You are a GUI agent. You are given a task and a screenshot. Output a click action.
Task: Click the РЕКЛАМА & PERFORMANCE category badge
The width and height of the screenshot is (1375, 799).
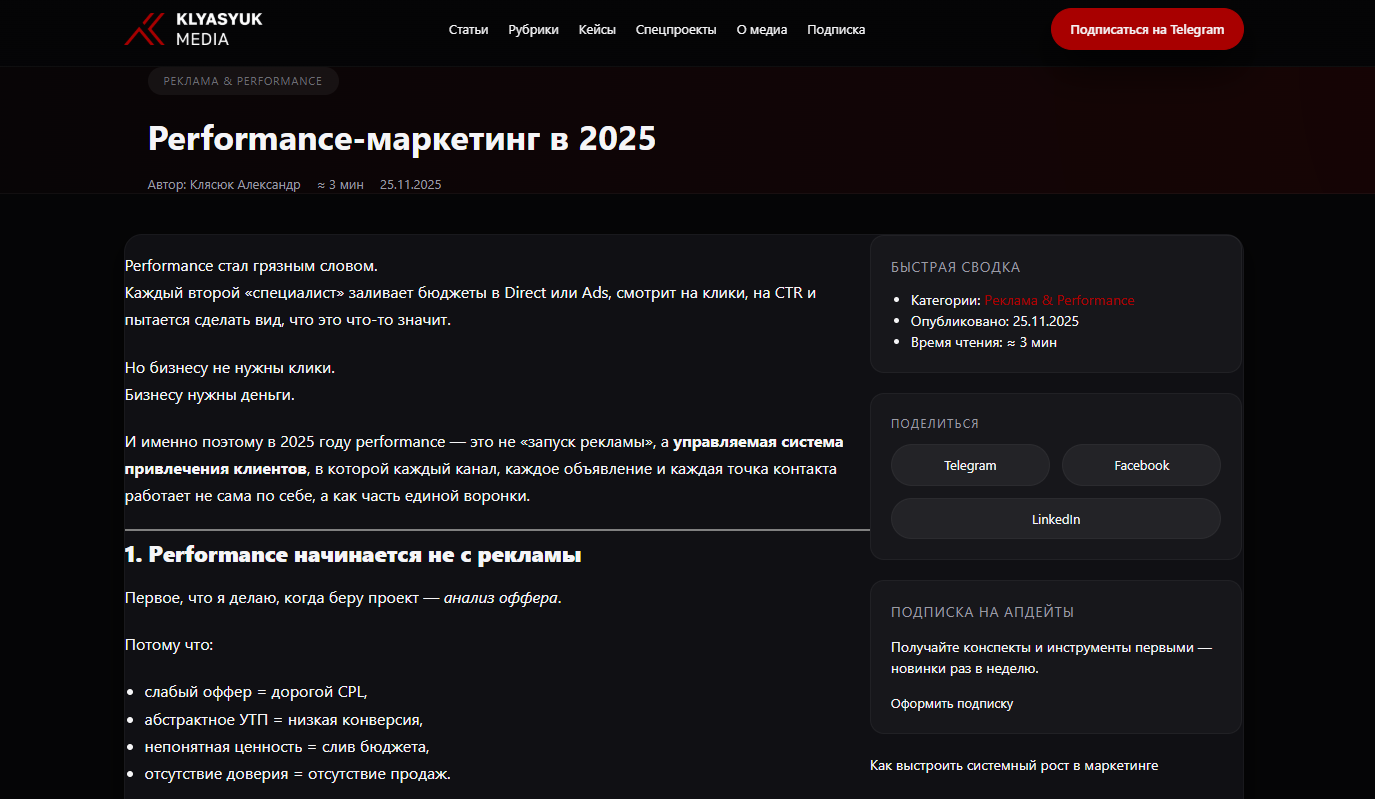click(243, 81)
